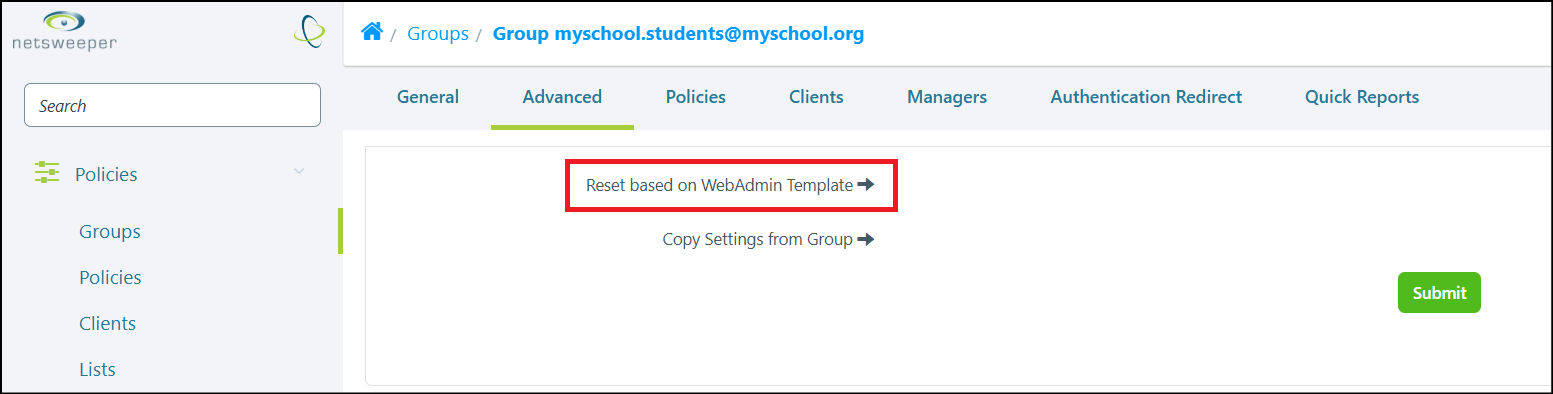Open the Managers tab
Screen dimensions: 1553x394
[947, 97]
